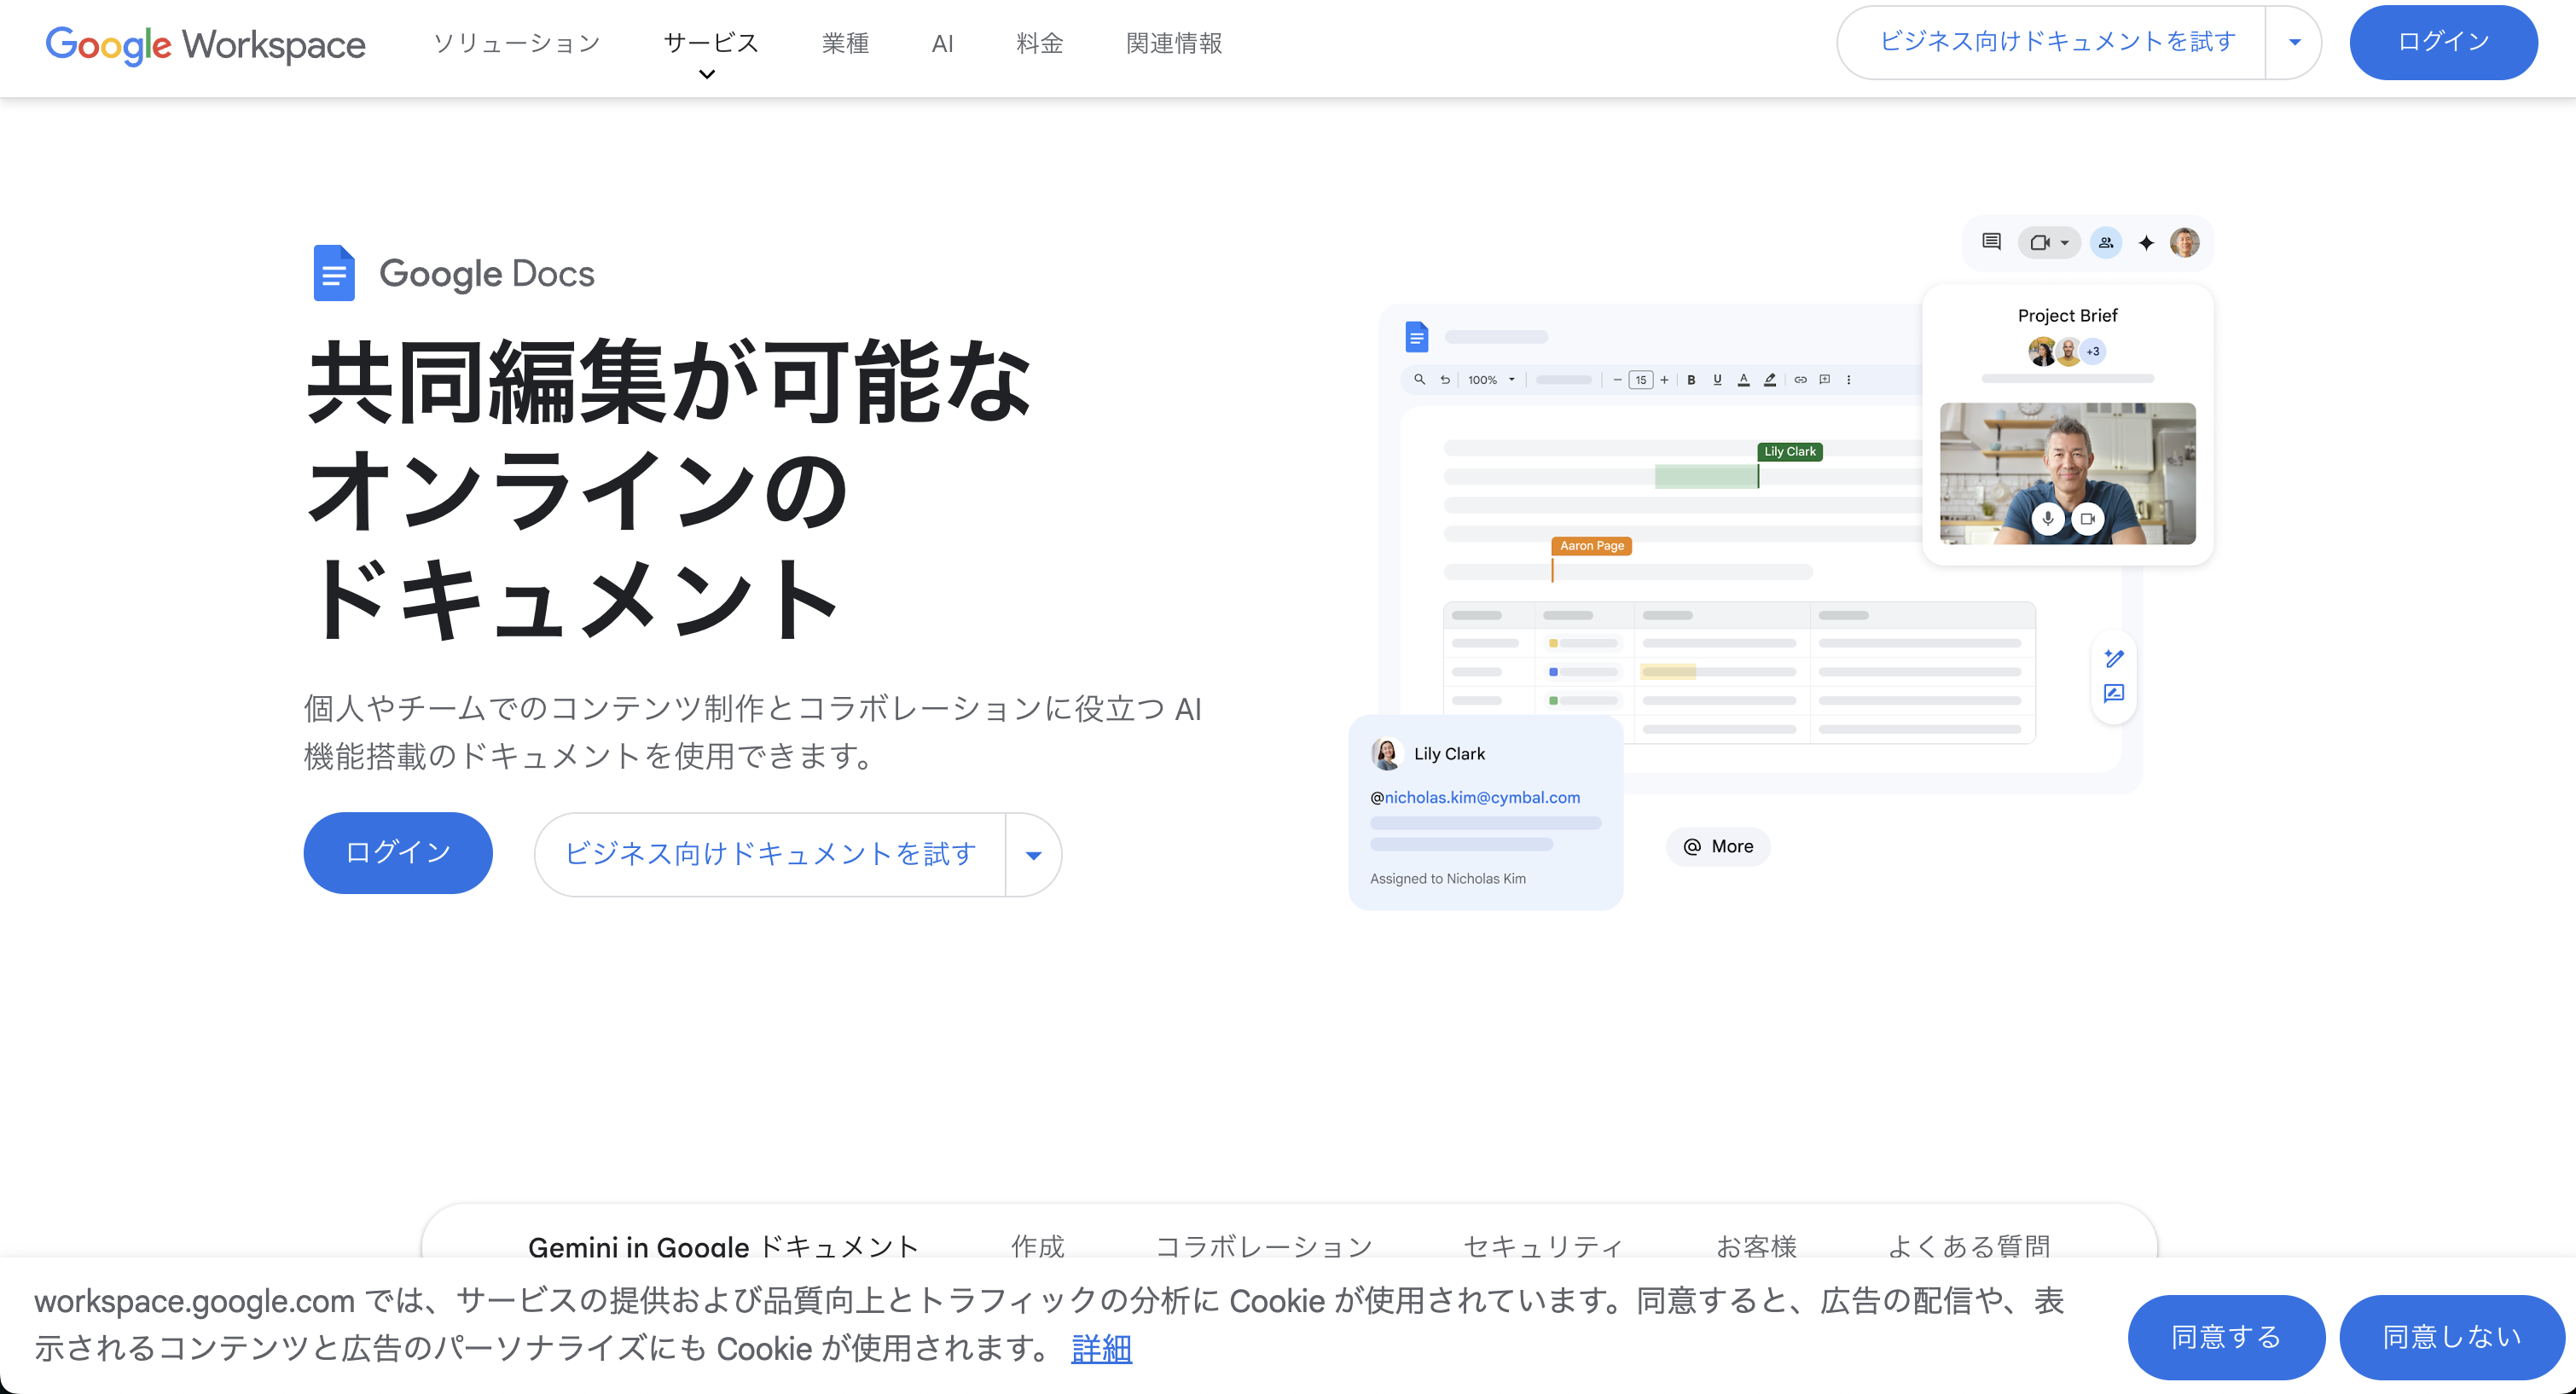Open dropdown arrow next to hero ビジネス向けドキュメントを試す

click(1034, 855)
